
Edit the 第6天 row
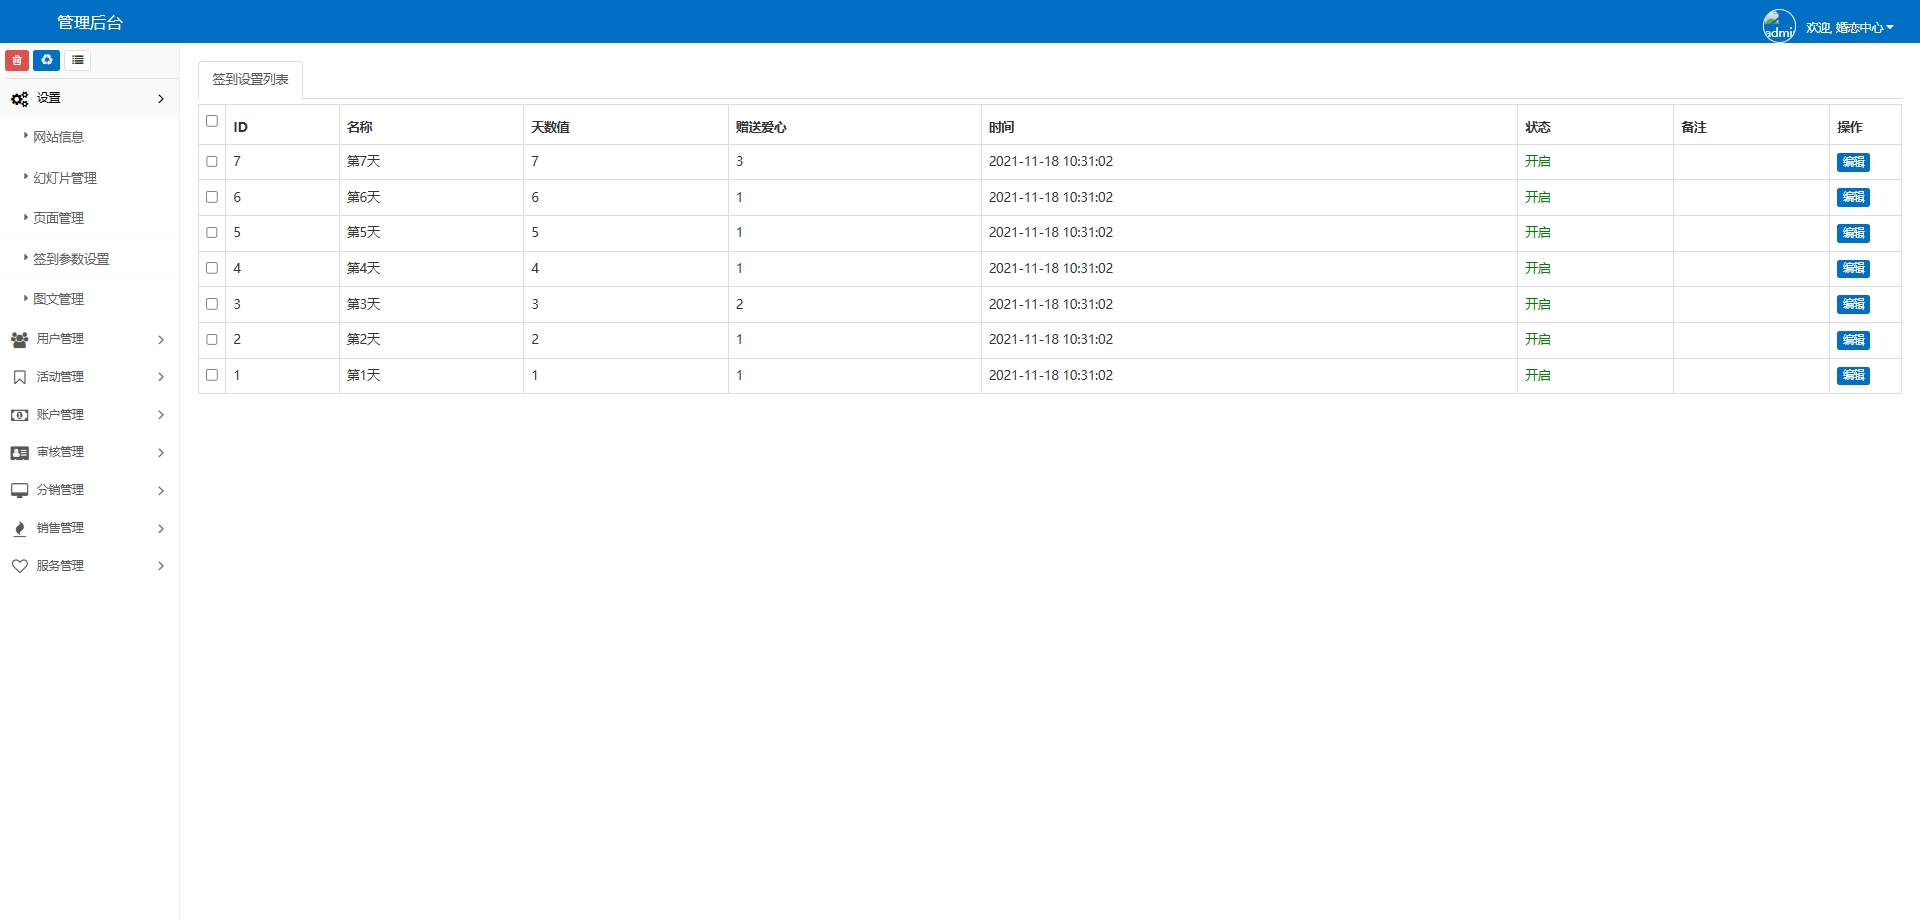pyautogui.click(x=1853, y=198)
